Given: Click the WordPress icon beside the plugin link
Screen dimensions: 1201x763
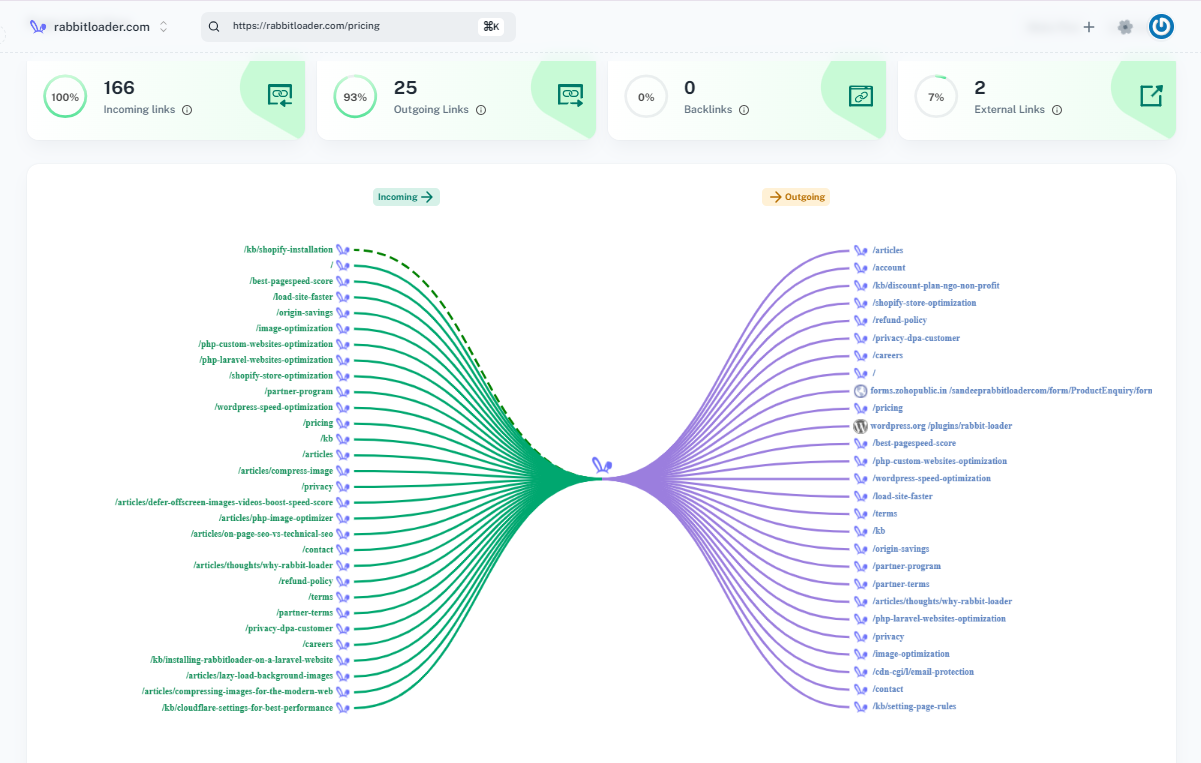Looking at the screenshot, I should coord(860,425).
